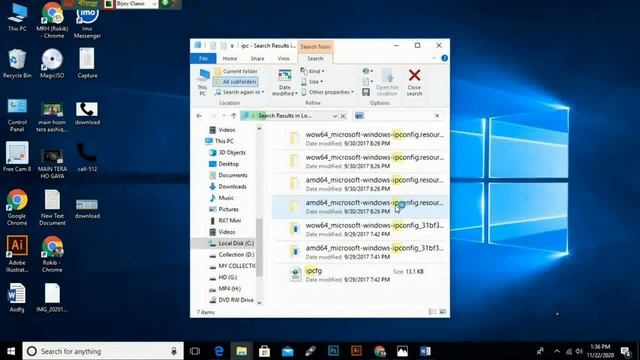Open Task View from the taskbar
The width and height of the screenshot is (640, 360).
coord(195,351)
